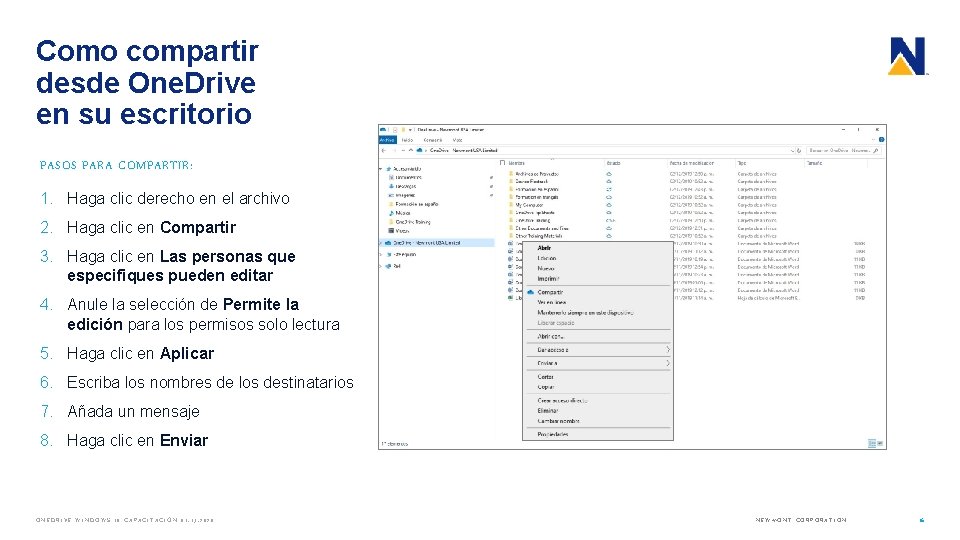Expand the Este equipo tree node
This screenshot has width=960, height=540.
(381, 254)
